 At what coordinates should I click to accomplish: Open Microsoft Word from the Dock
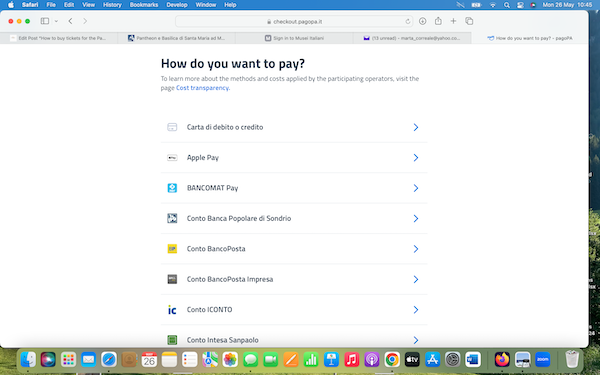click(x=473, y=359)
